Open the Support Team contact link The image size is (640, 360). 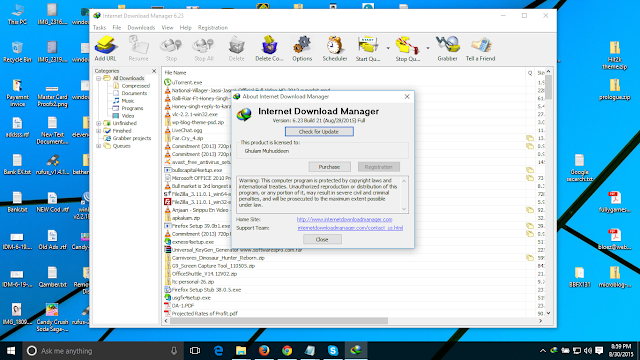pyautogui.click(x=350, y=228)
